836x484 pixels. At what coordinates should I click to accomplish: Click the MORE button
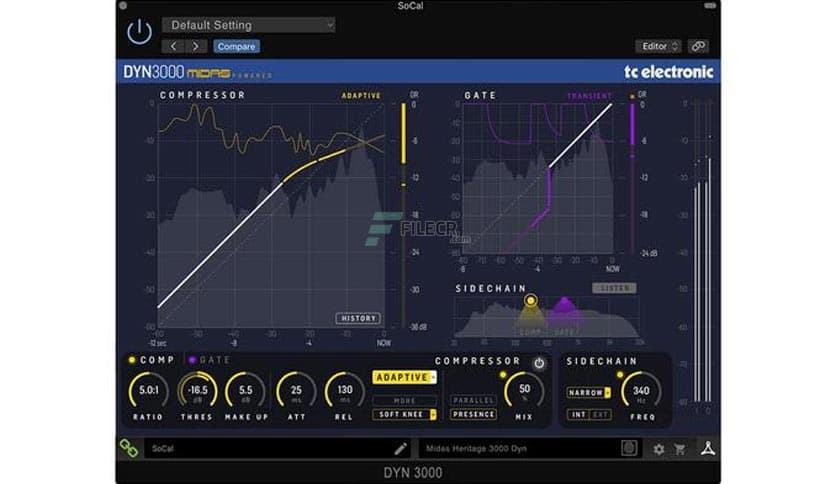404,400
